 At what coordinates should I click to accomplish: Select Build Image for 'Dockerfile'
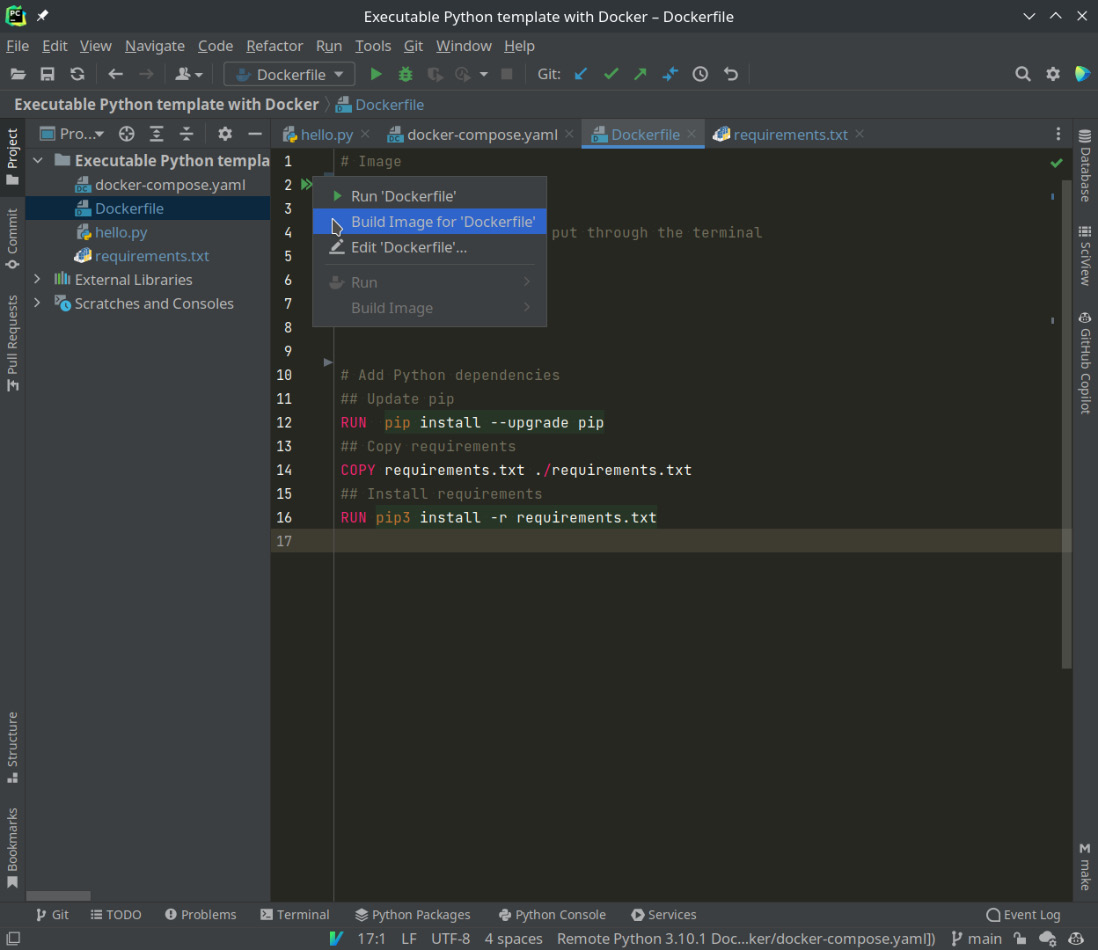tap(429, 222)
